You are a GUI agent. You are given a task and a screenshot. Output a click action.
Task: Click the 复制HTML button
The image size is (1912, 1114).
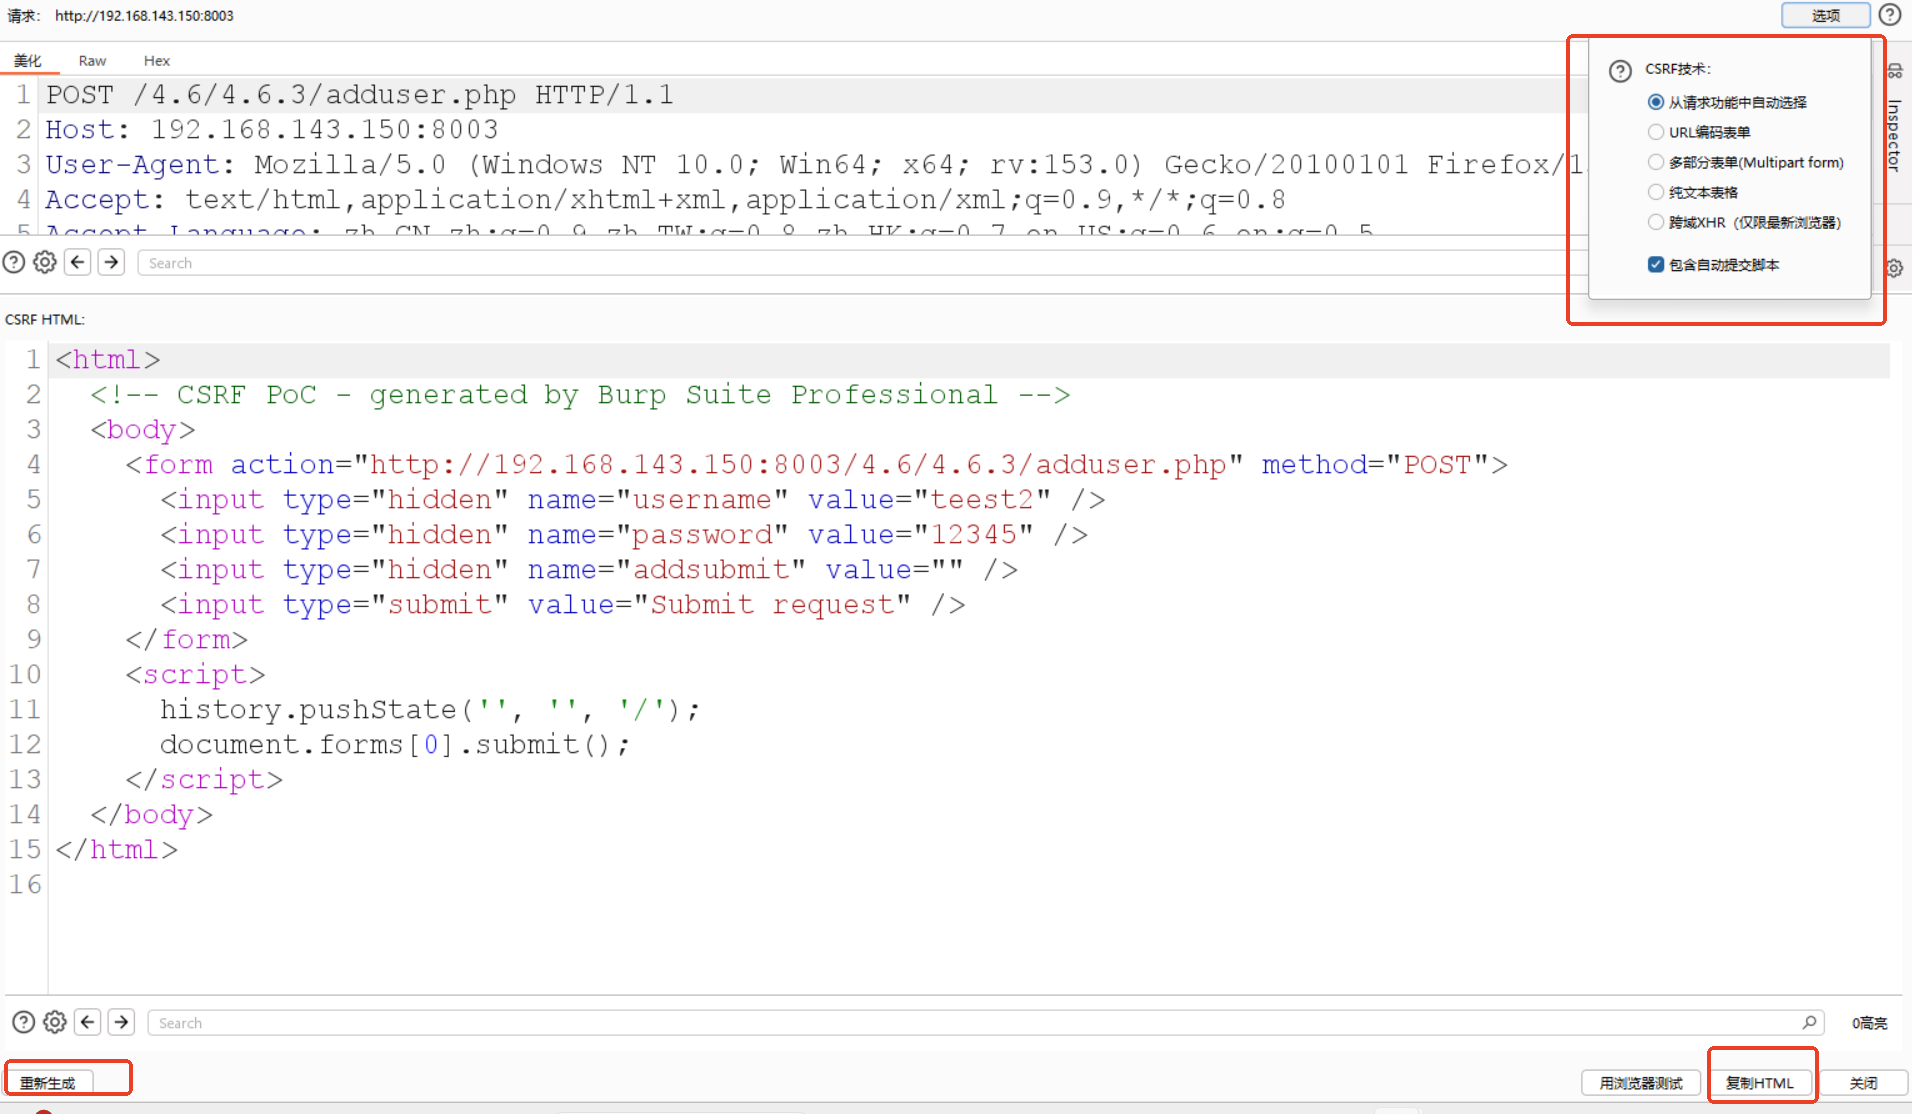click(1760, 1083)
